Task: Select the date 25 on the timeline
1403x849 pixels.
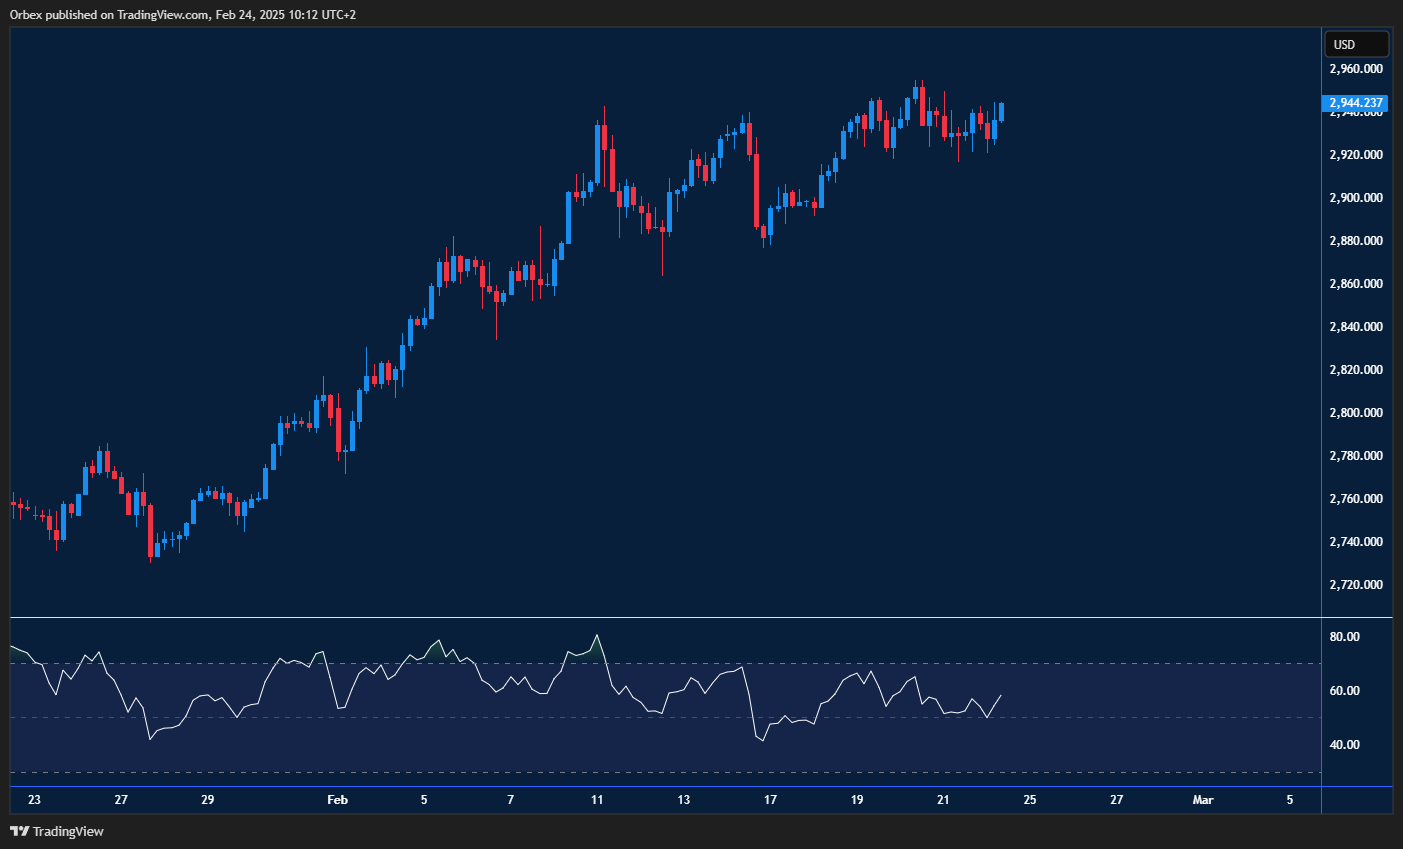Action: click(1029, 800)
